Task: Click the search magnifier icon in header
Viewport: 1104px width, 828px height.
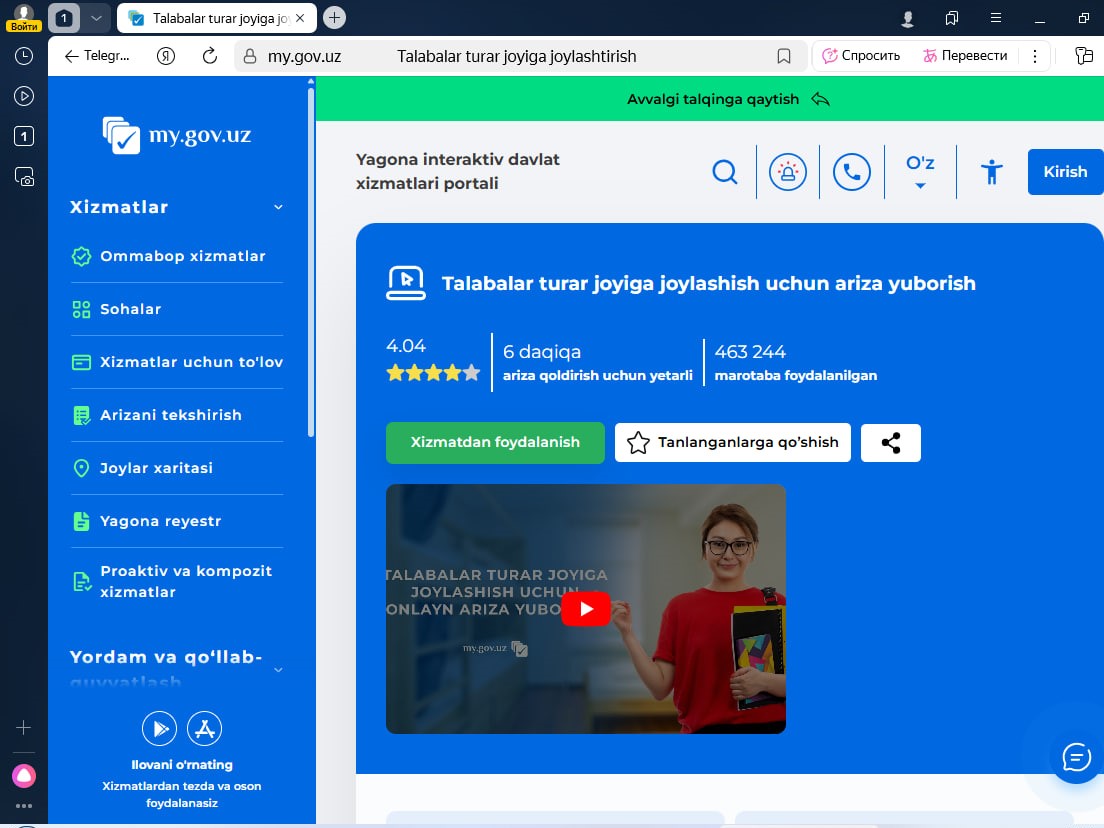Action: pyautogui.click(x=724, y=172)
